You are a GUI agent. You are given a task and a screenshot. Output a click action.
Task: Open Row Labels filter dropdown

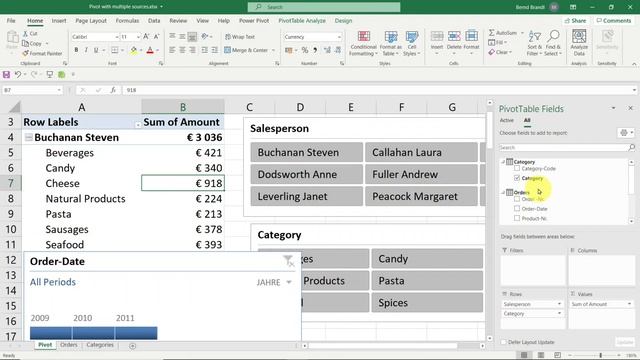pos(138,124)
